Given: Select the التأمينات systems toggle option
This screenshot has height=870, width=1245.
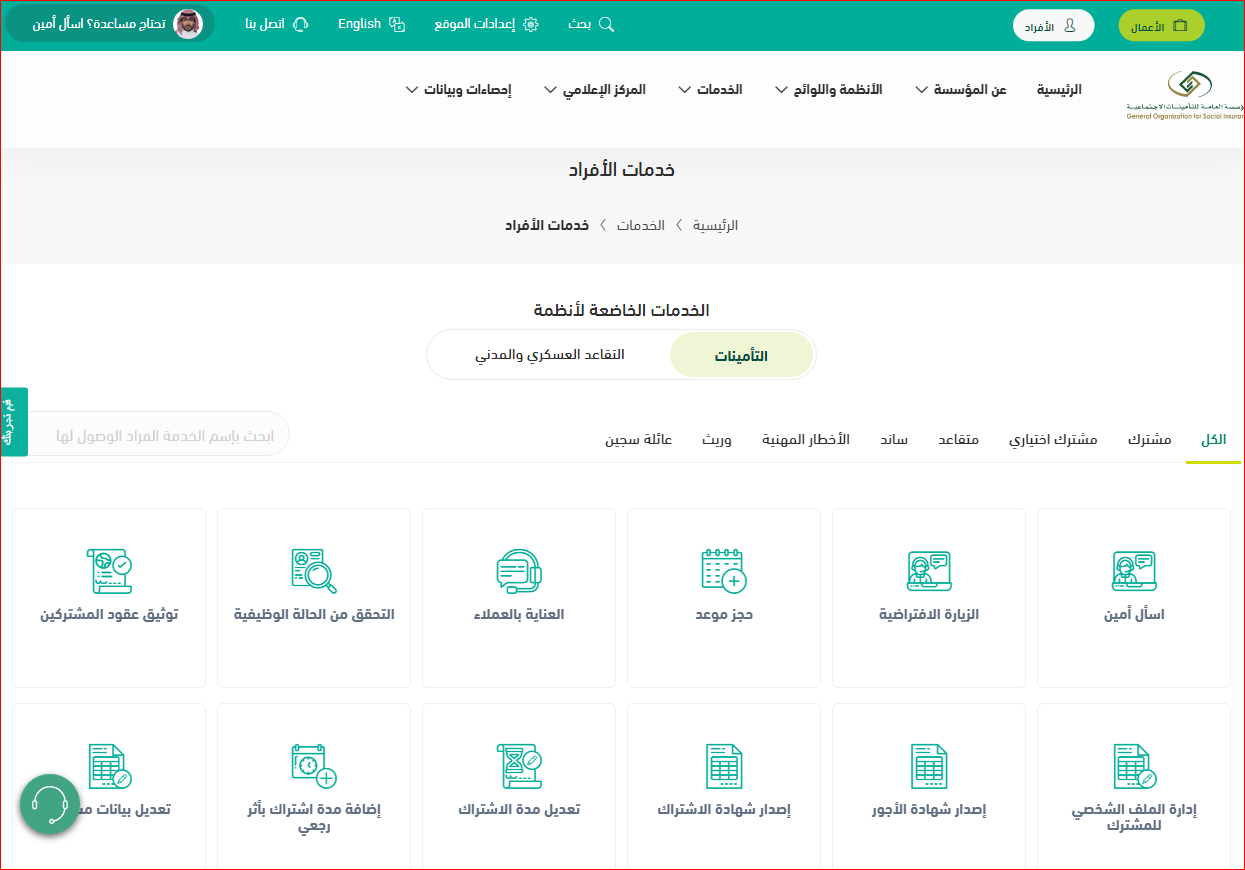Looking at the screenshot, I should (x=741, y=355).
